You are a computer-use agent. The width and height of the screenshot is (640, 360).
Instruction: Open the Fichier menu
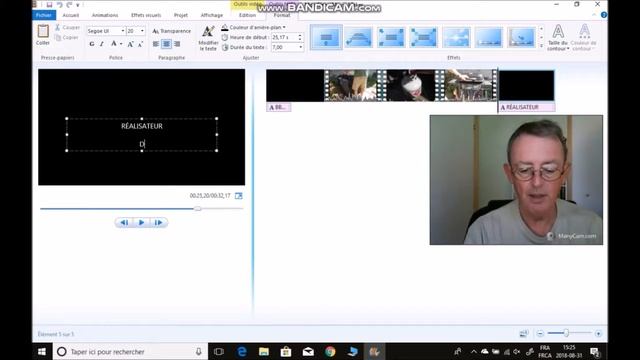pos(44,15)
